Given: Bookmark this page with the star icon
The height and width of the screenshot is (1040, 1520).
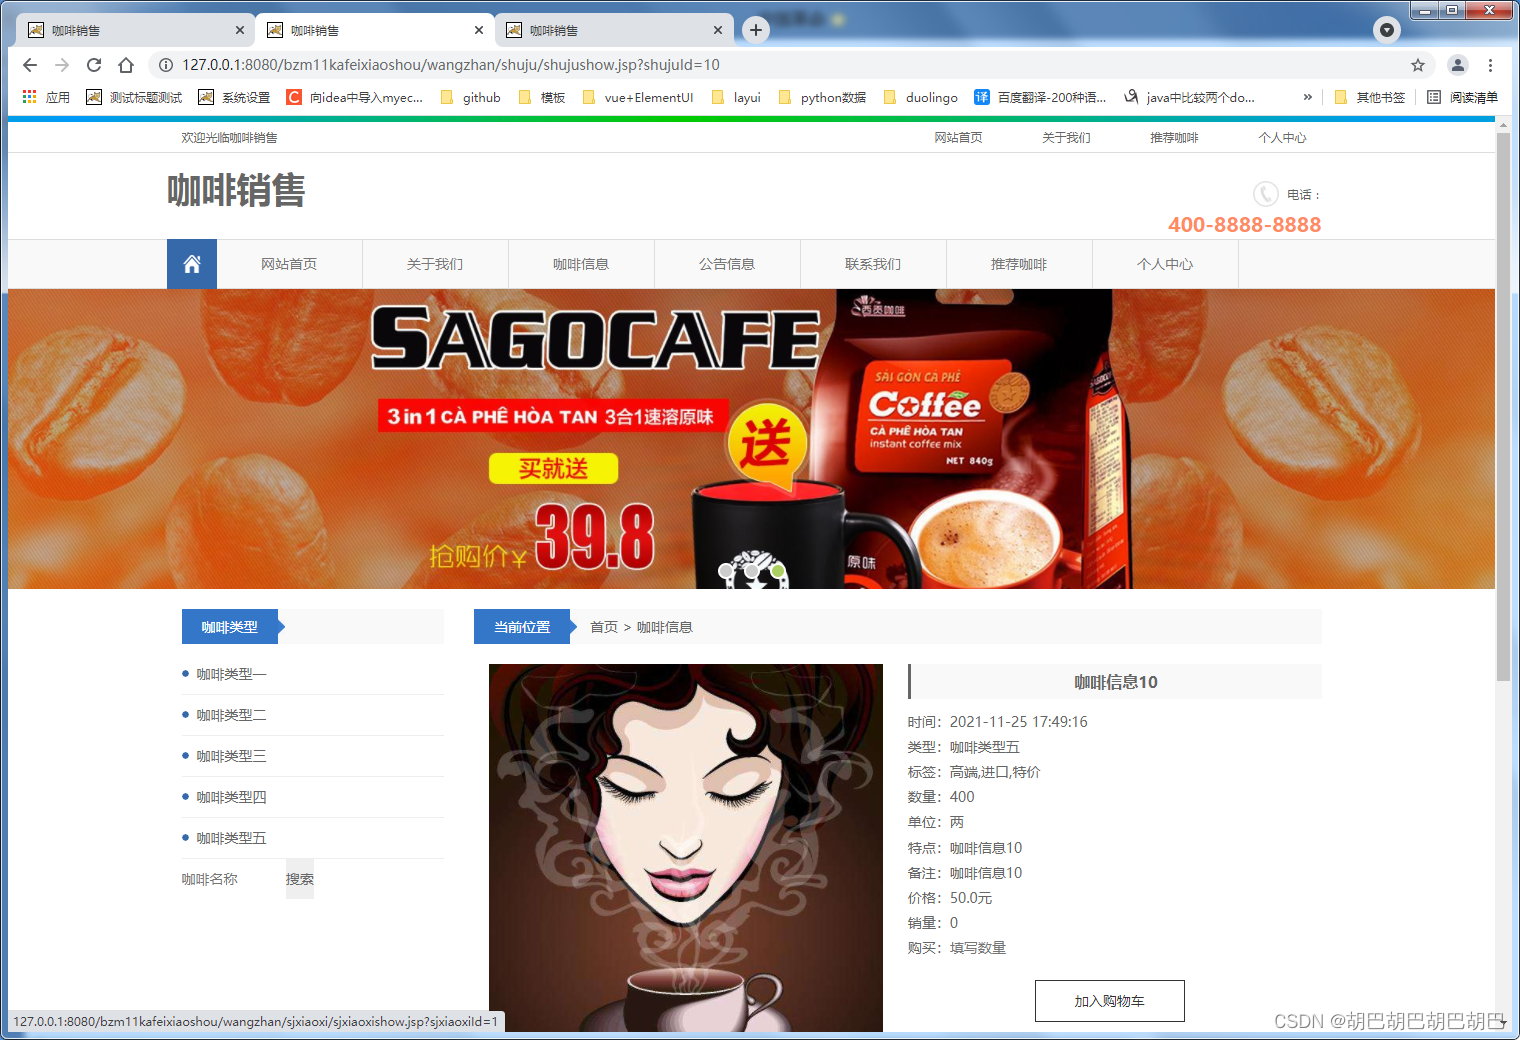Looking at the screenshot, I should (1418, 65).
